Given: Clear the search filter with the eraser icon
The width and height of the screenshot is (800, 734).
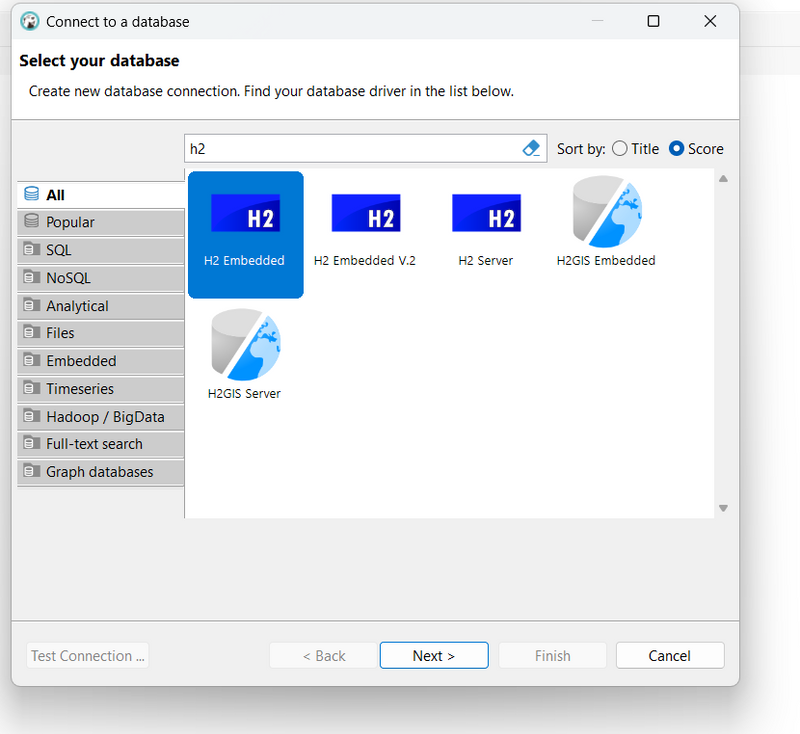Looking at the screenshot, I should pyautogui.click(x=531, y=148).
